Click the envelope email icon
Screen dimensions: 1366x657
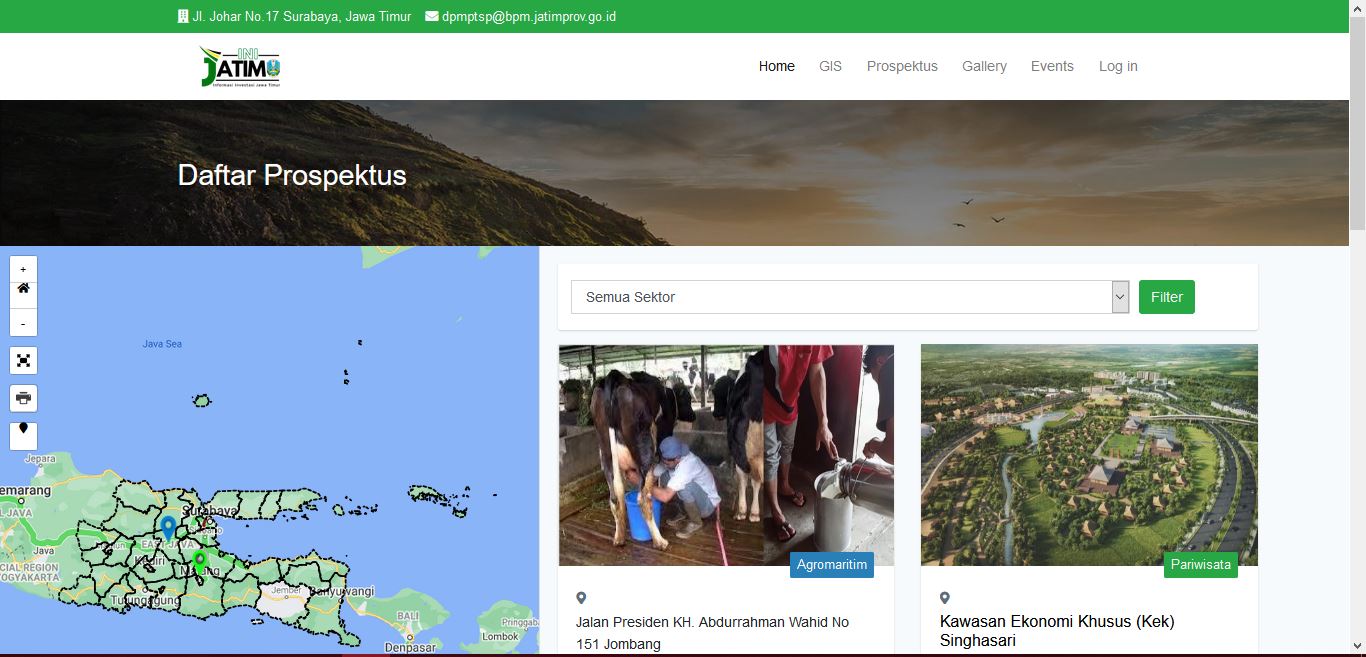tap(431, 16)
